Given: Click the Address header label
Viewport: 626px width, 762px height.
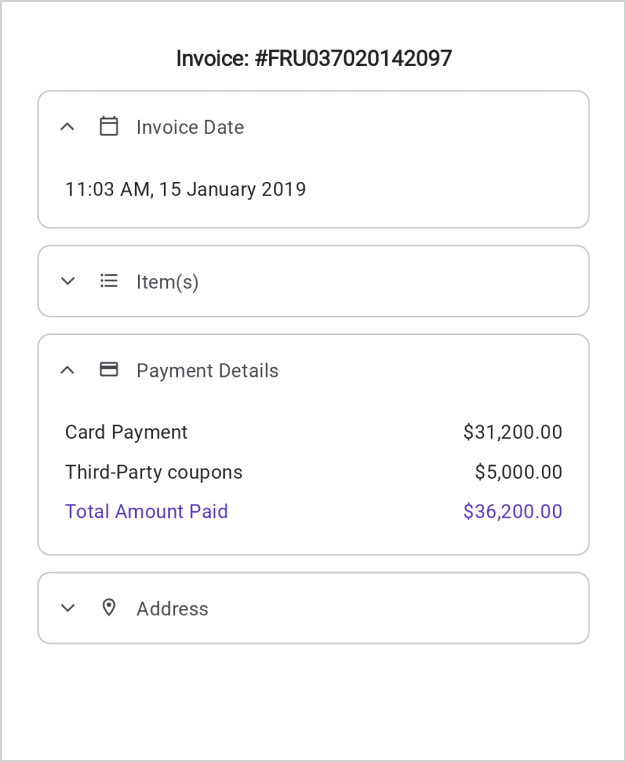Looking at the screenshot, I should [x=172, y=609].
